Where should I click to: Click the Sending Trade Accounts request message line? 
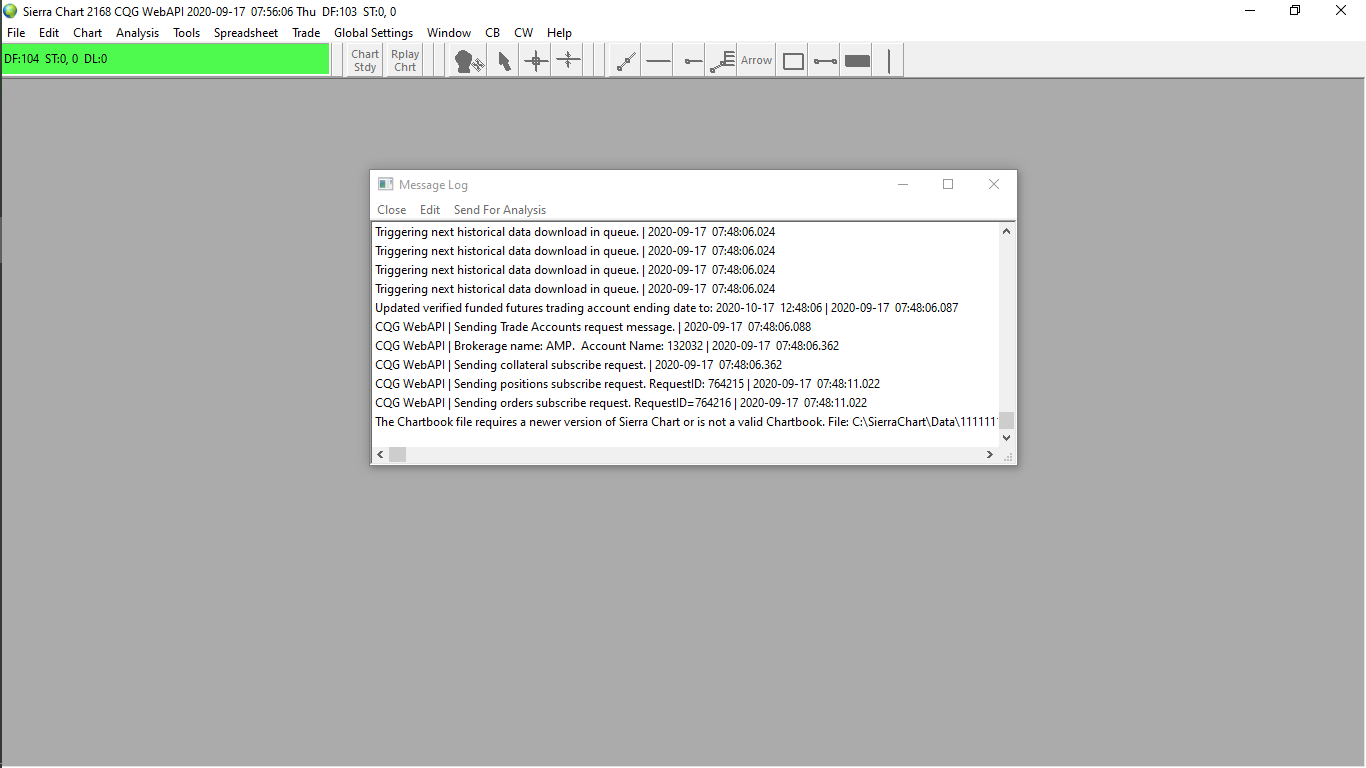(593, 327)
